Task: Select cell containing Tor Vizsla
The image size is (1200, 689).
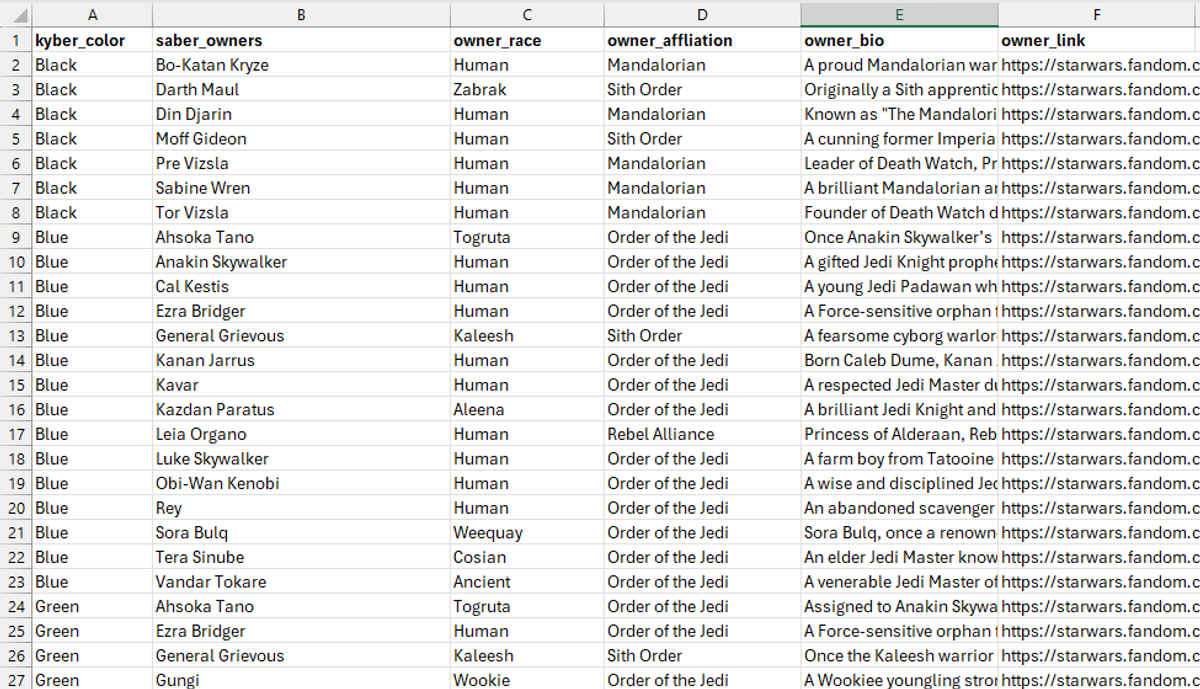Action: click(301, 213)
